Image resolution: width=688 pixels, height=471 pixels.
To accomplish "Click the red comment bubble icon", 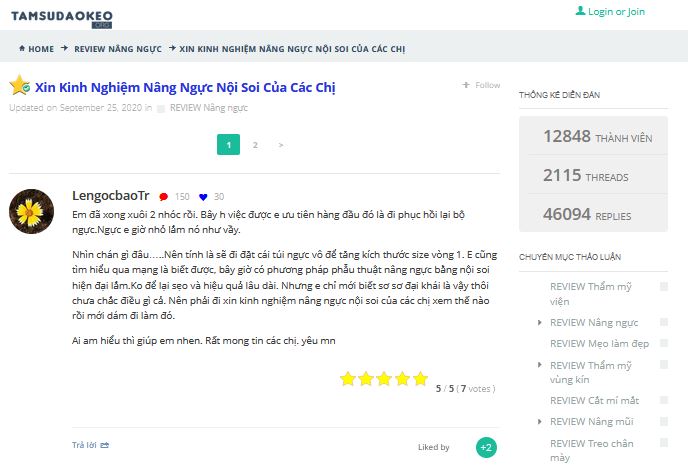I will pos(164,197).
